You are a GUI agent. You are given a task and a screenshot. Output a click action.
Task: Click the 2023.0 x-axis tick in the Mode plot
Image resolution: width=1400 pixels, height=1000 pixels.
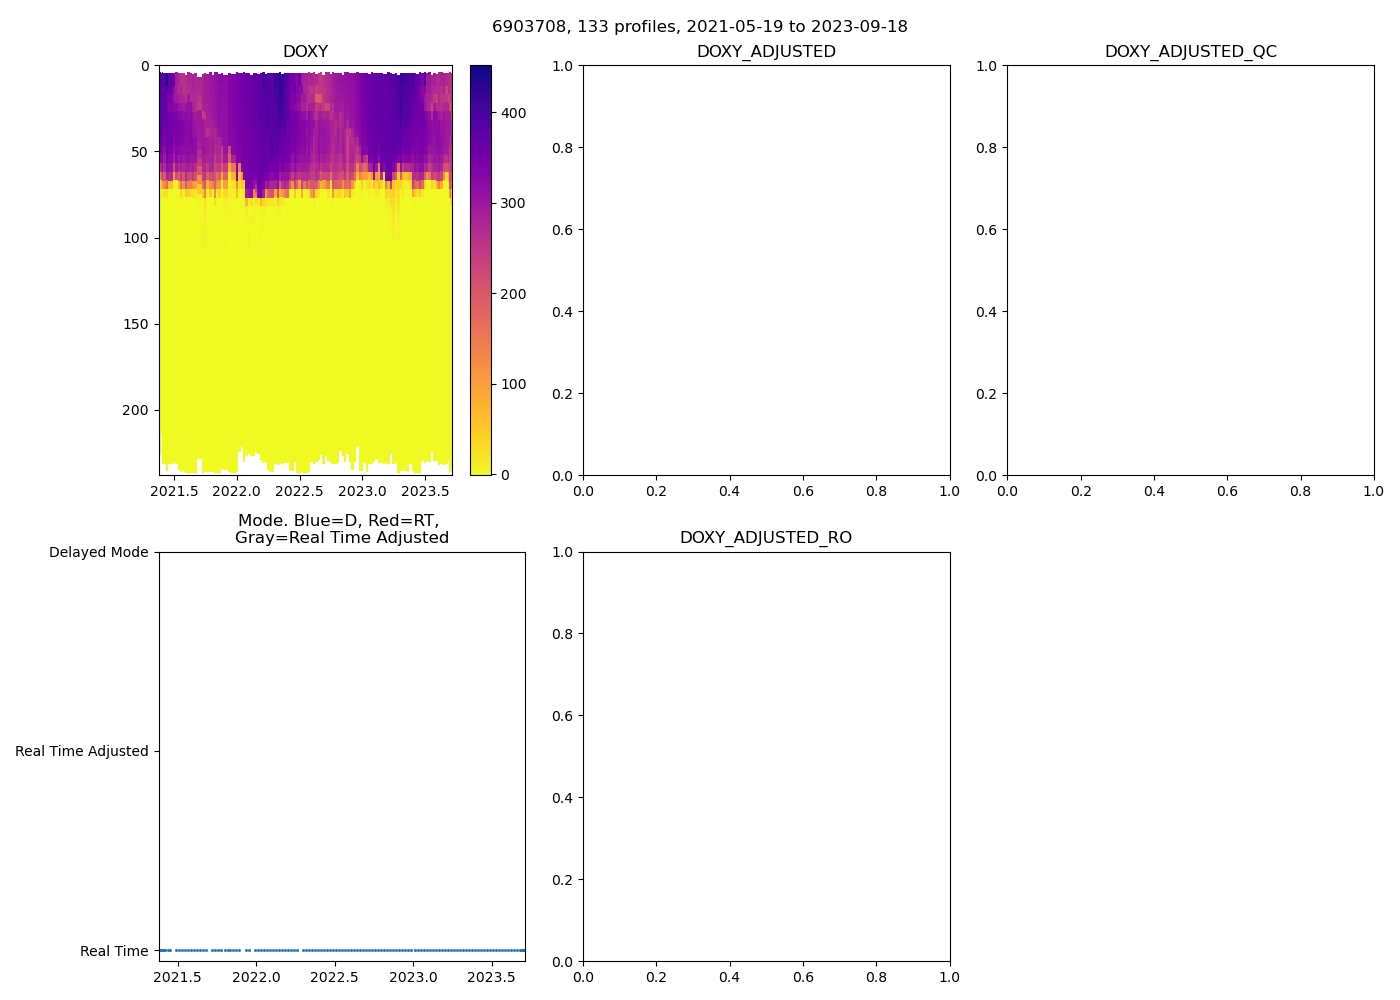pos(413,977)
